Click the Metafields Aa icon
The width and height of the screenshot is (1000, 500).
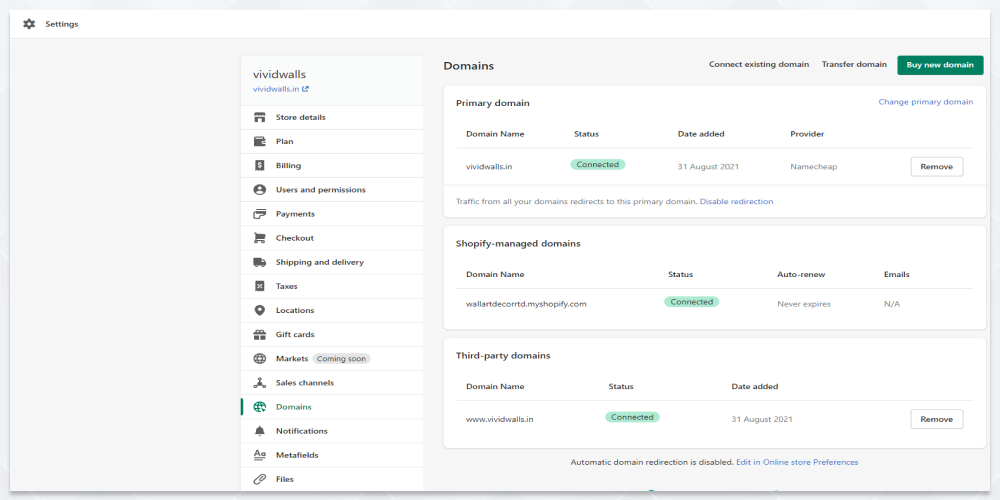(260, 455)
